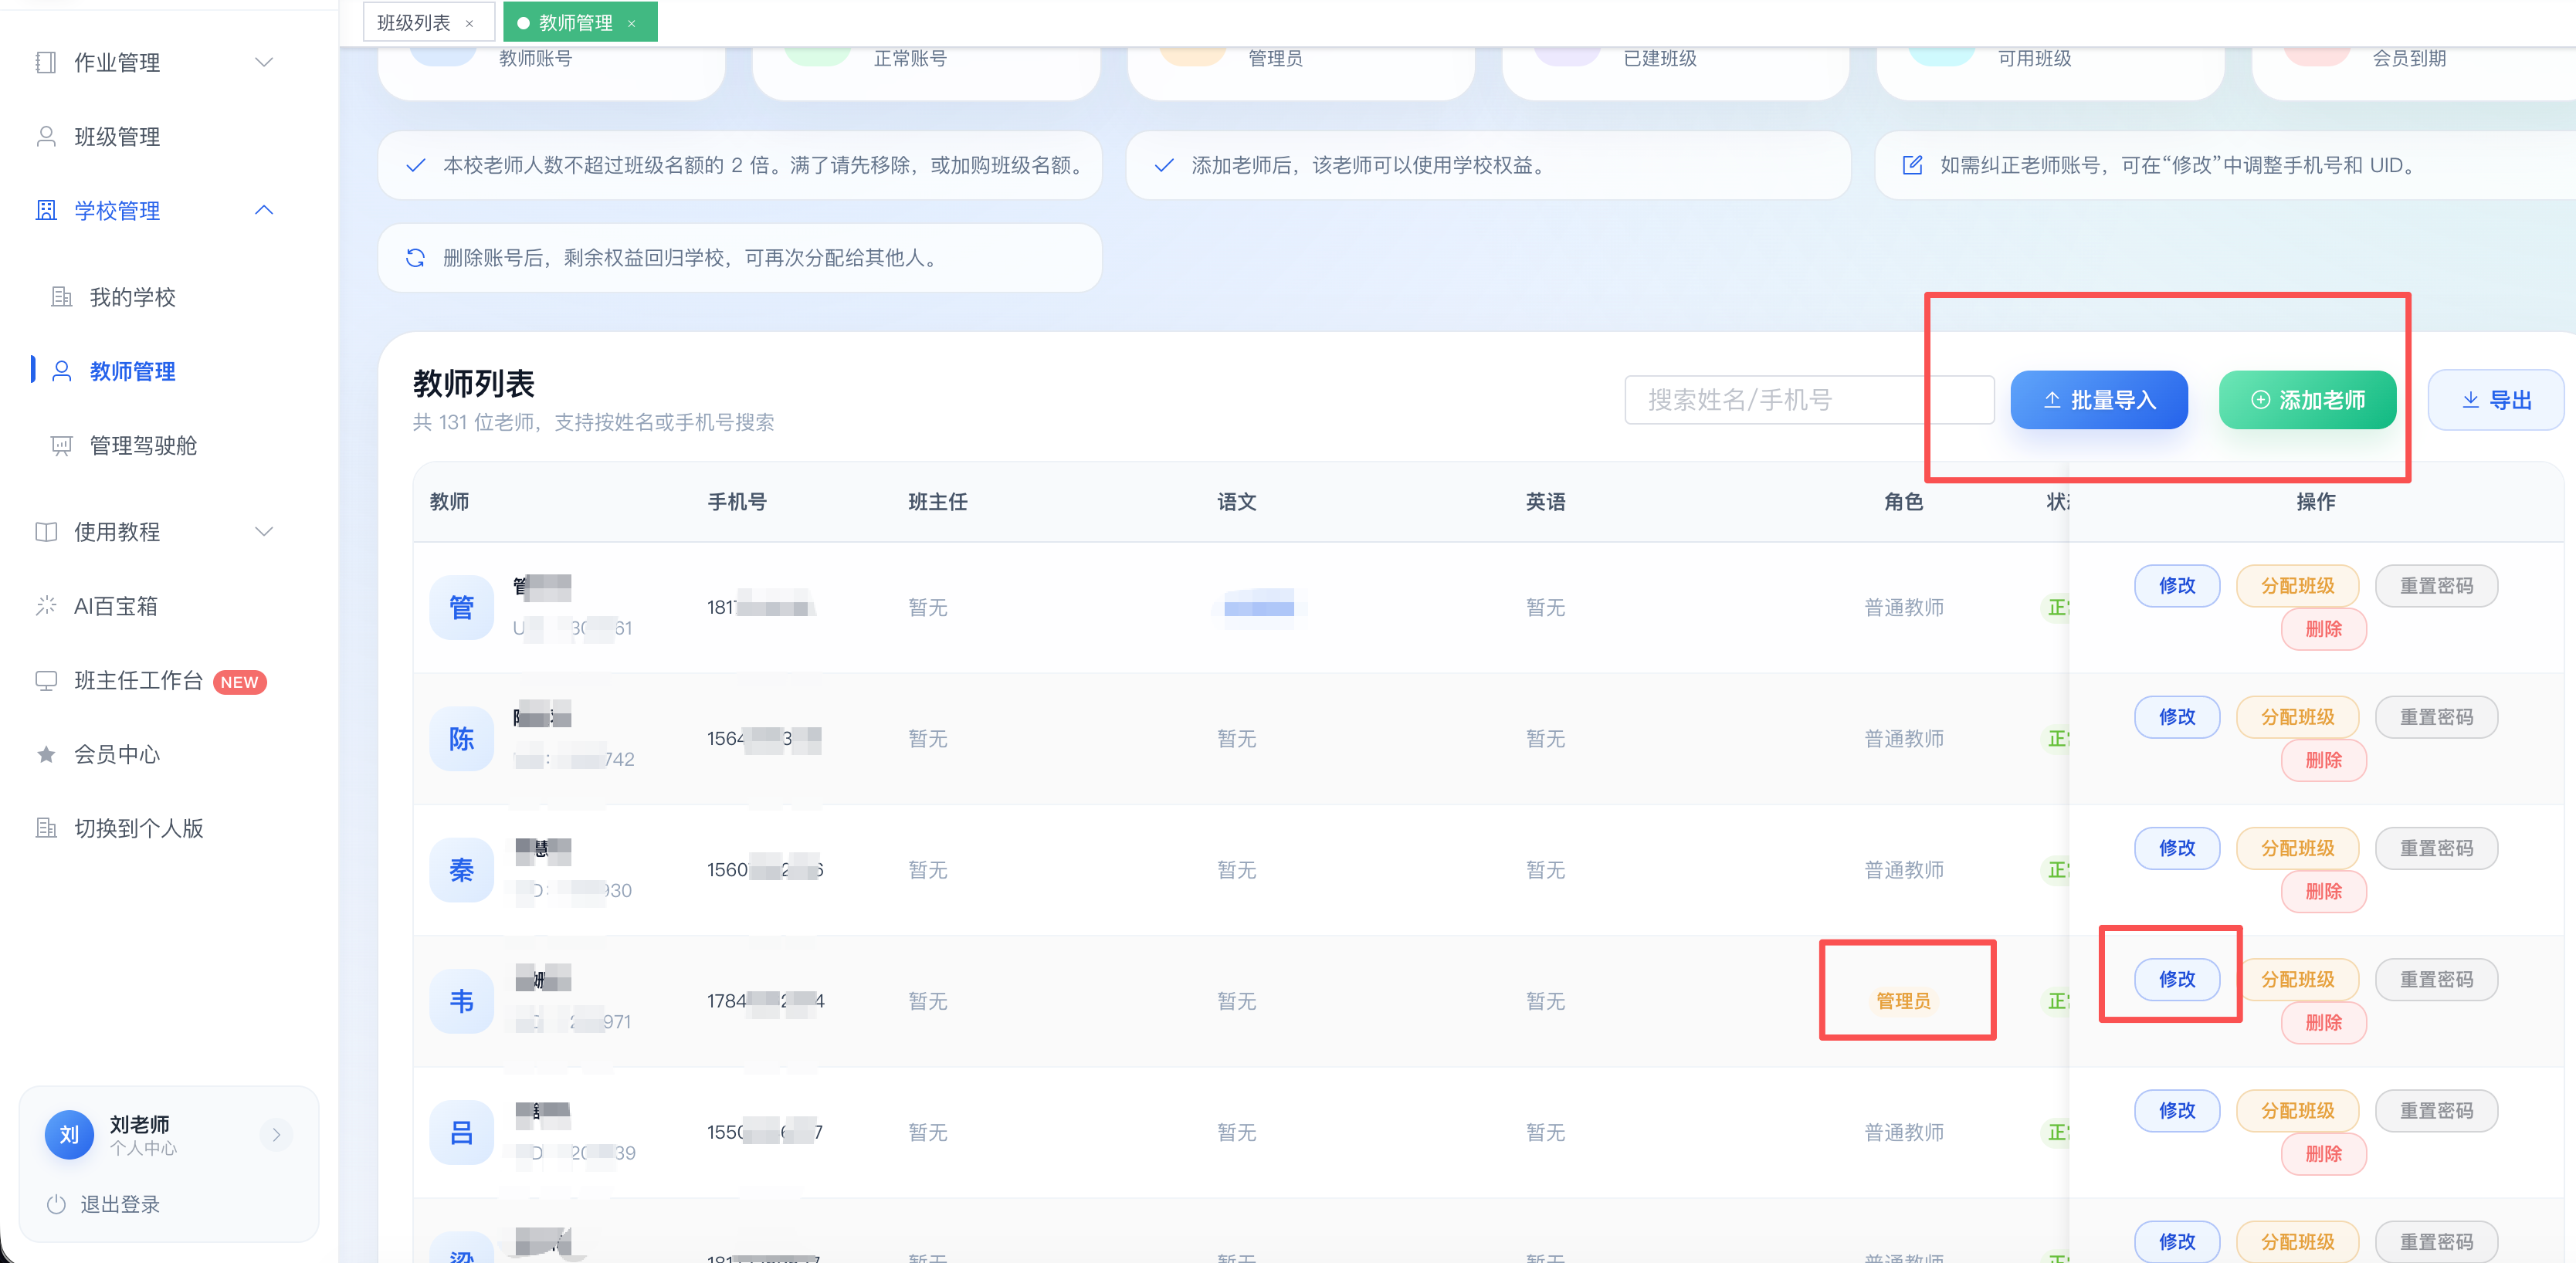
Task: Click avatar 陈 in teacher list
Action: coord(461,739)
